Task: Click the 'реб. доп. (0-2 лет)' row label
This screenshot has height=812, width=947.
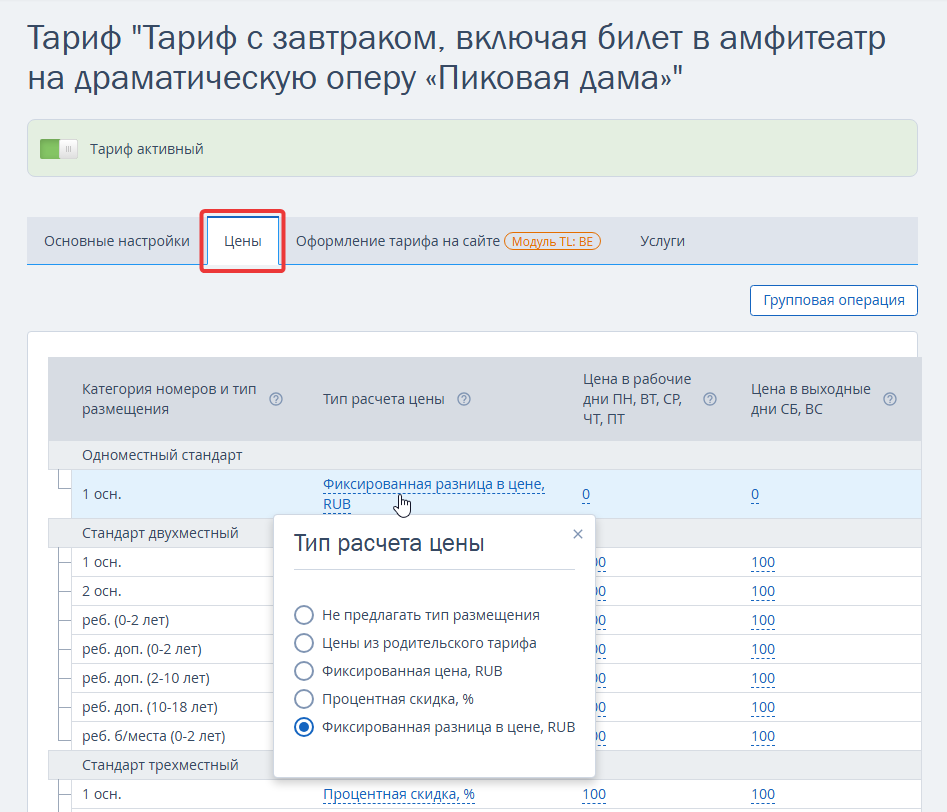Action: click(x=142, y=649)
